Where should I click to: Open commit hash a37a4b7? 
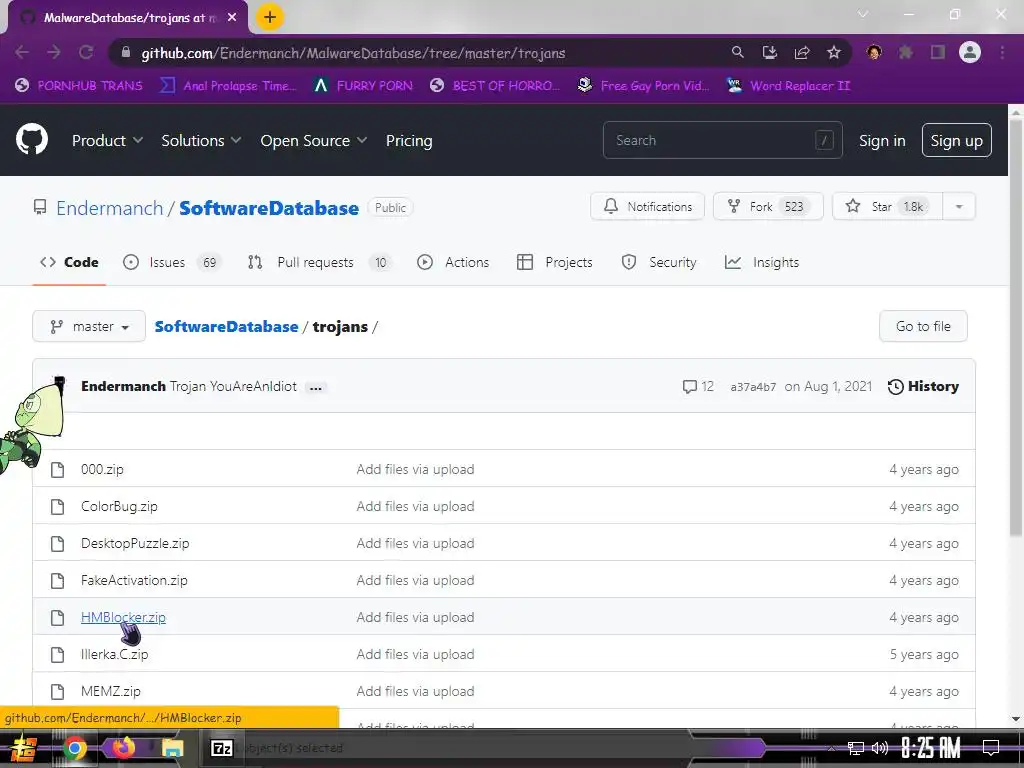(x=753, y=387)
